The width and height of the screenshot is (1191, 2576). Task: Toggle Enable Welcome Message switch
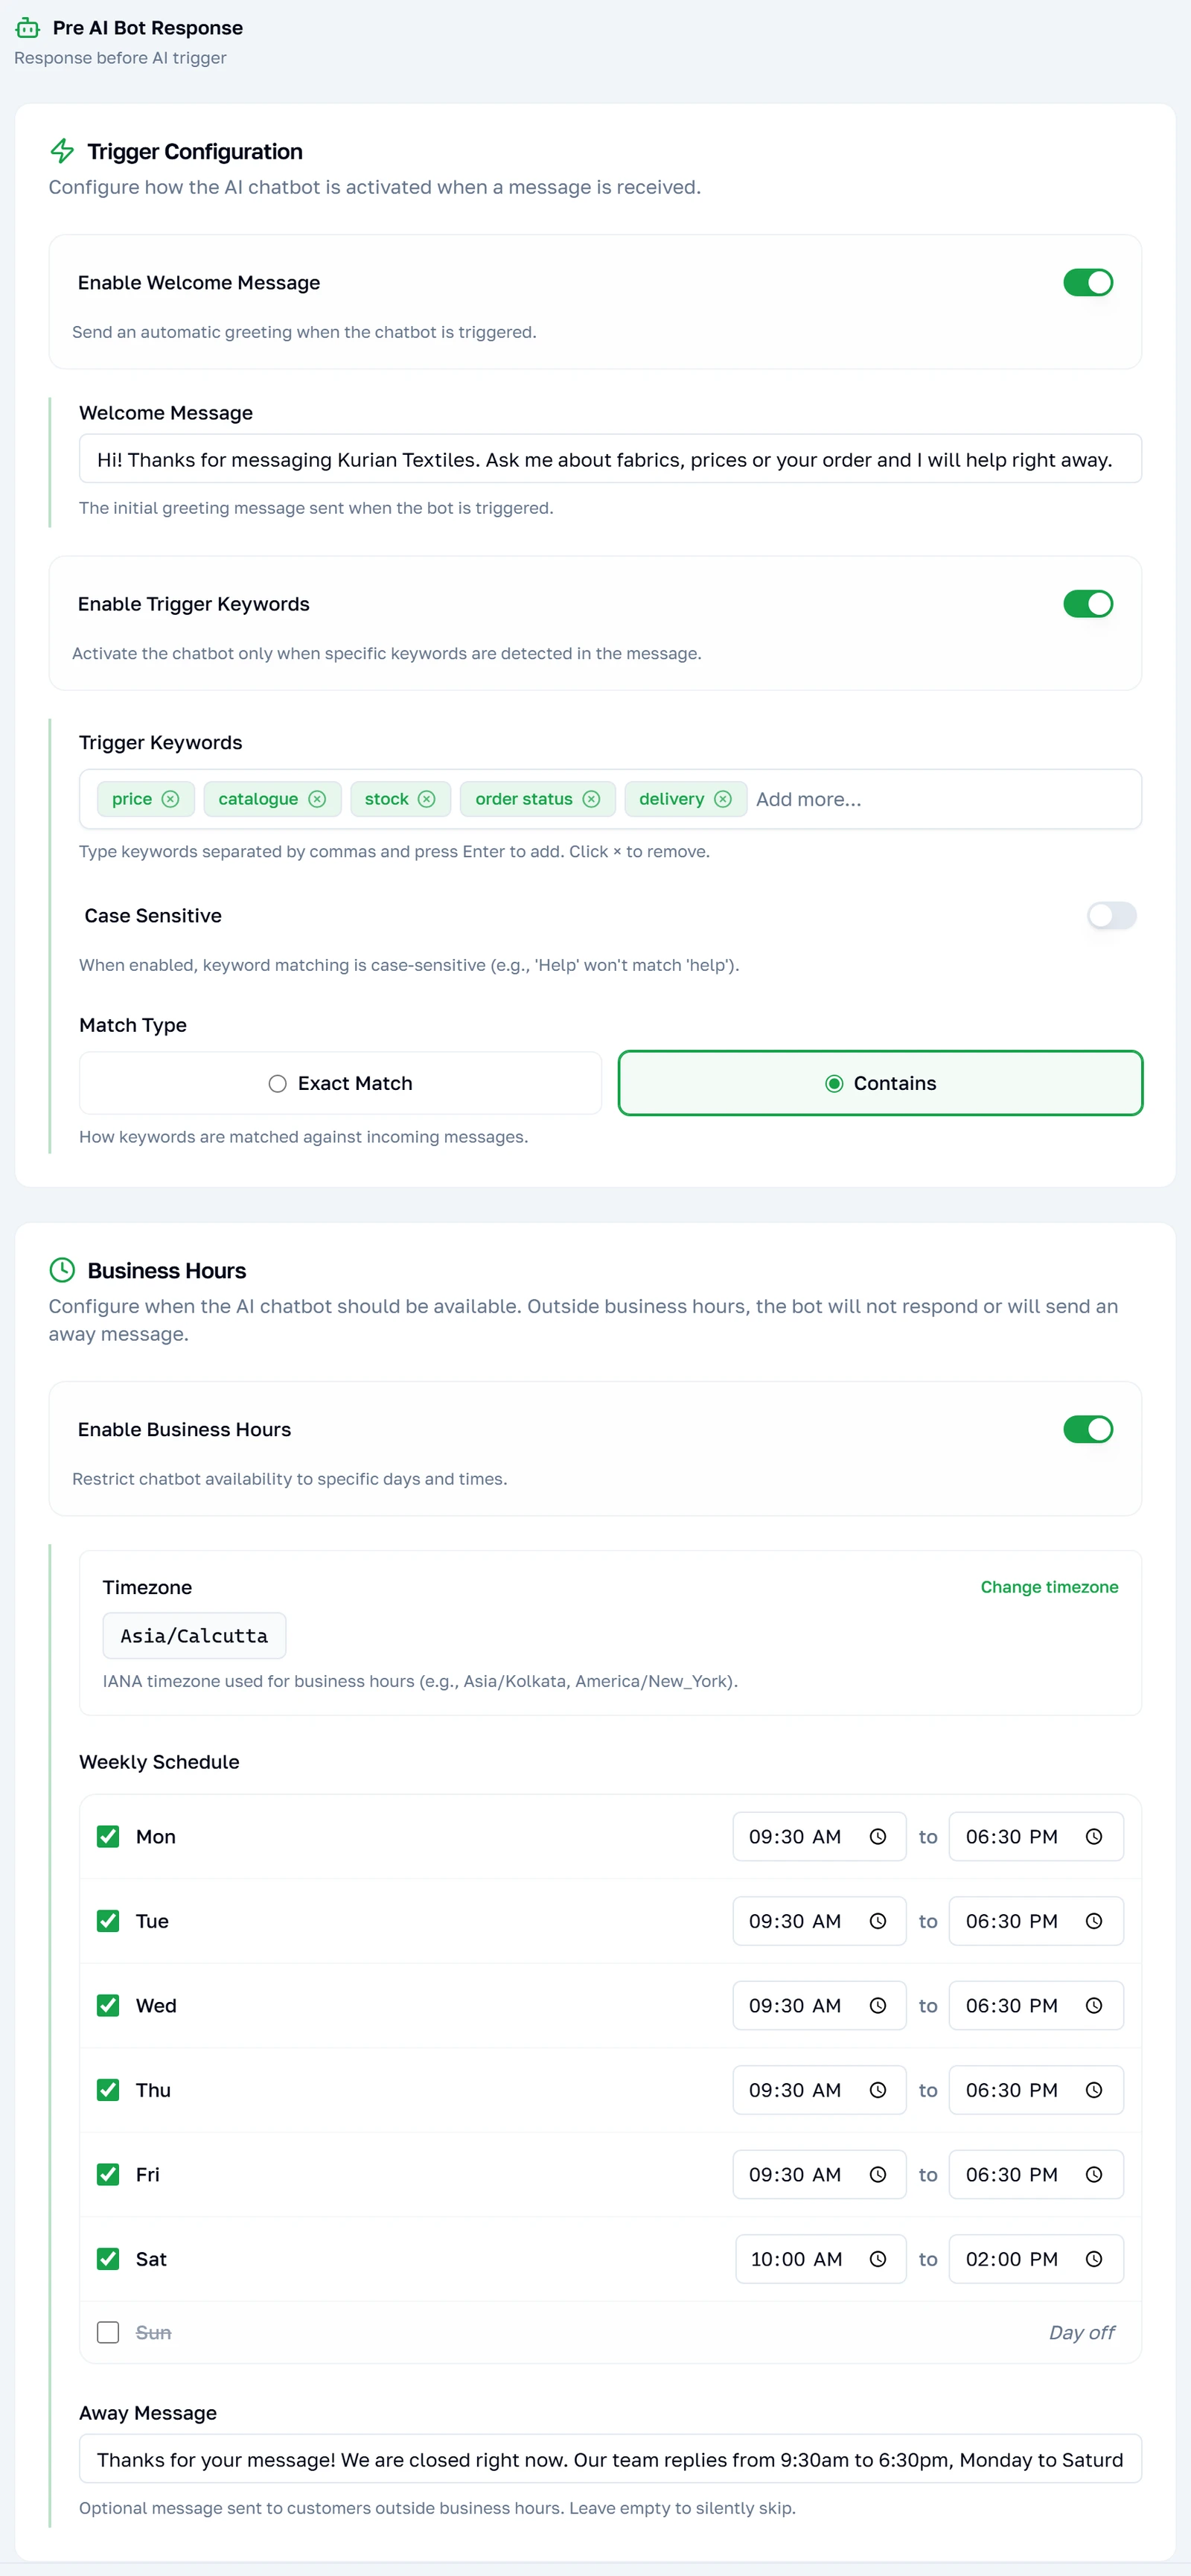pyautogui.click(x=1088, y=283)
